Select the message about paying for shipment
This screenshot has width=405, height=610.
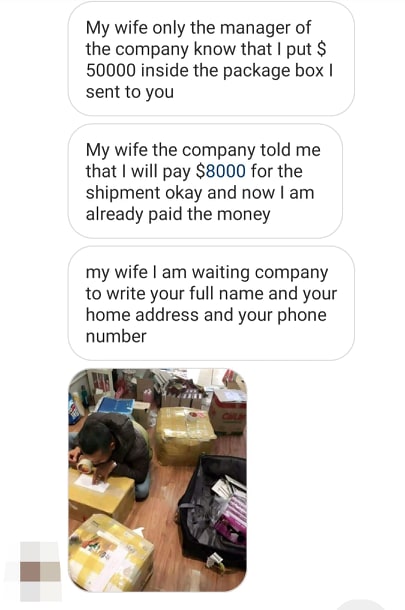[x=205, y=182]
